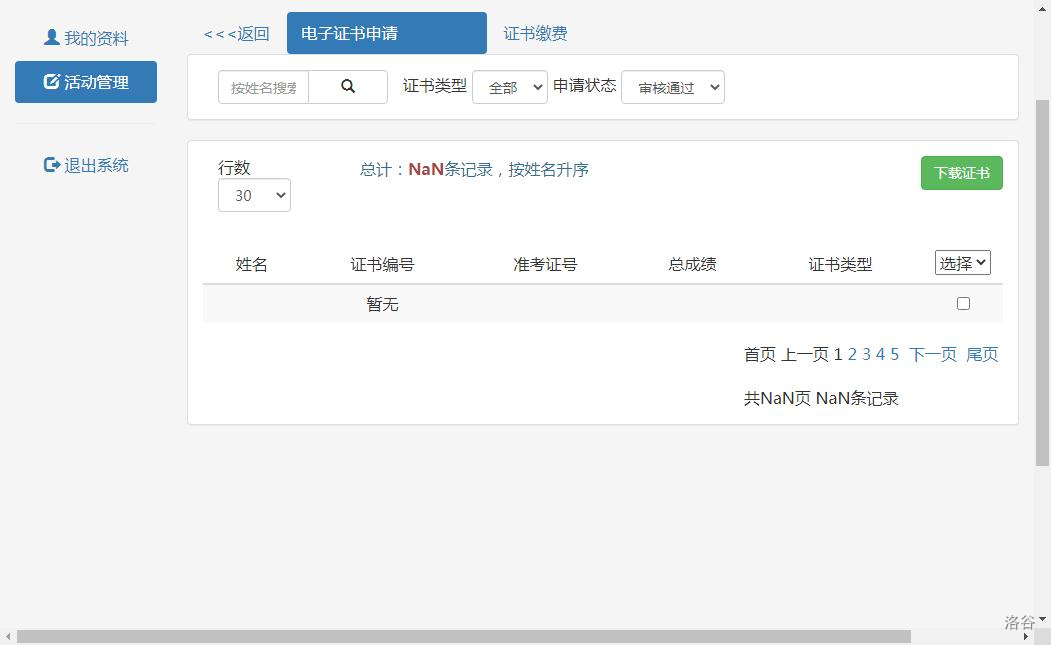This screenshot has width=1051, height=645.
Task: Click the person icon beside 我的资料
Action: tap(52, 38)
